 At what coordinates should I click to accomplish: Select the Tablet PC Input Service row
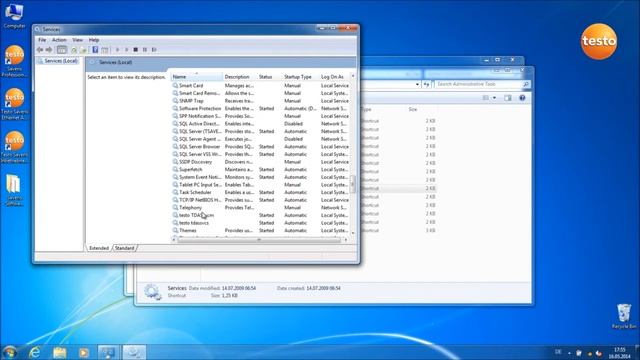tap(260, 185)
